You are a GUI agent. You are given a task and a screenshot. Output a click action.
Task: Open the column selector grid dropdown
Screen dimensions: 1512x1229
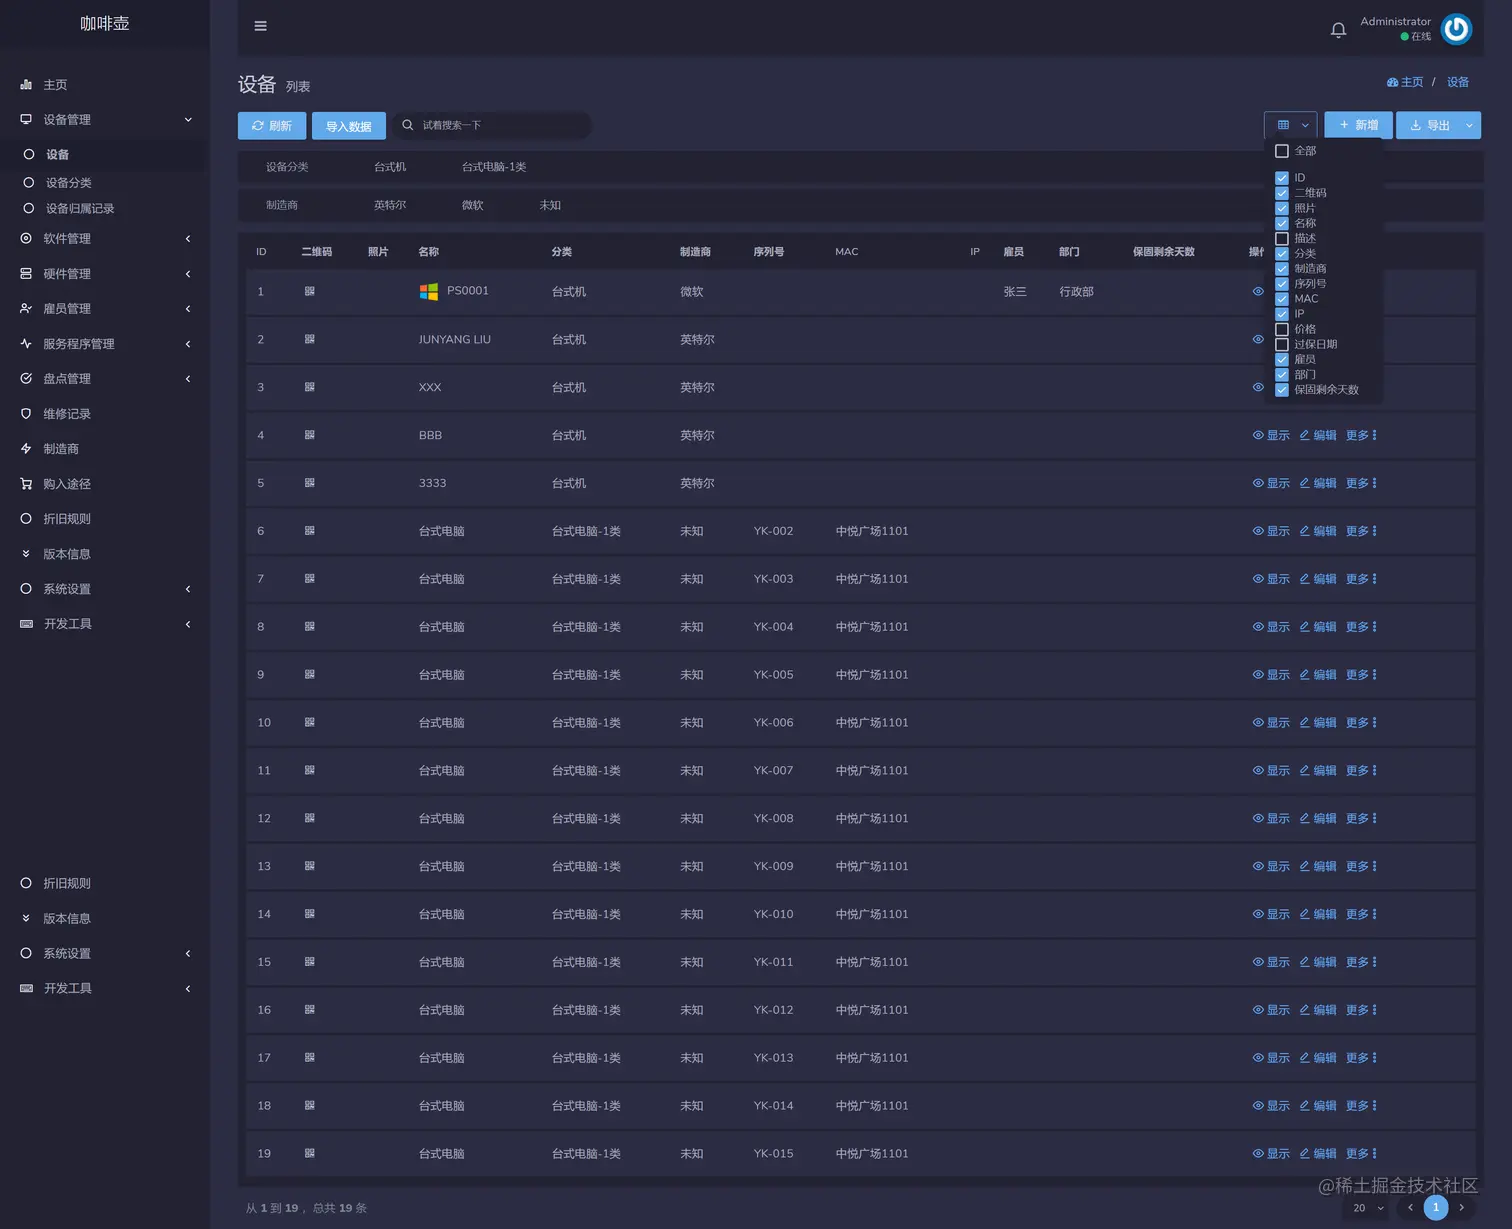(x=1291, y=125)
